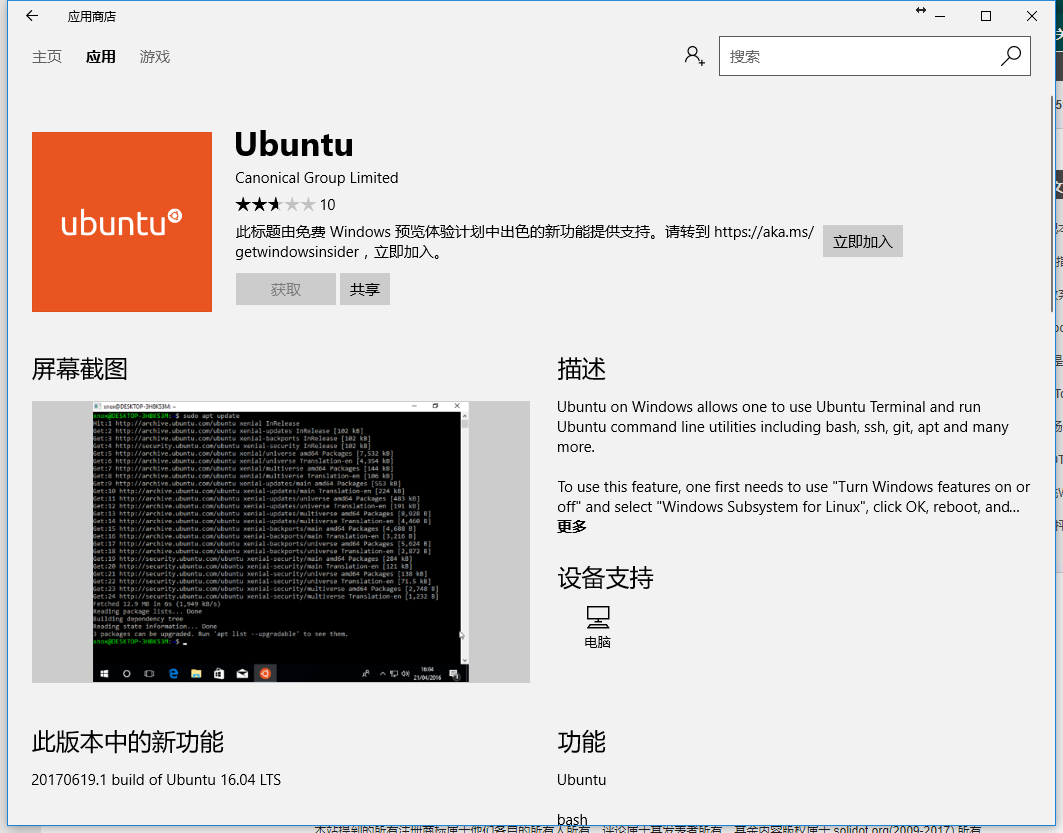This screenshot has width=1063, height=833.
Task: Click the 电脑 device support icon
Action: click(597, 617)
